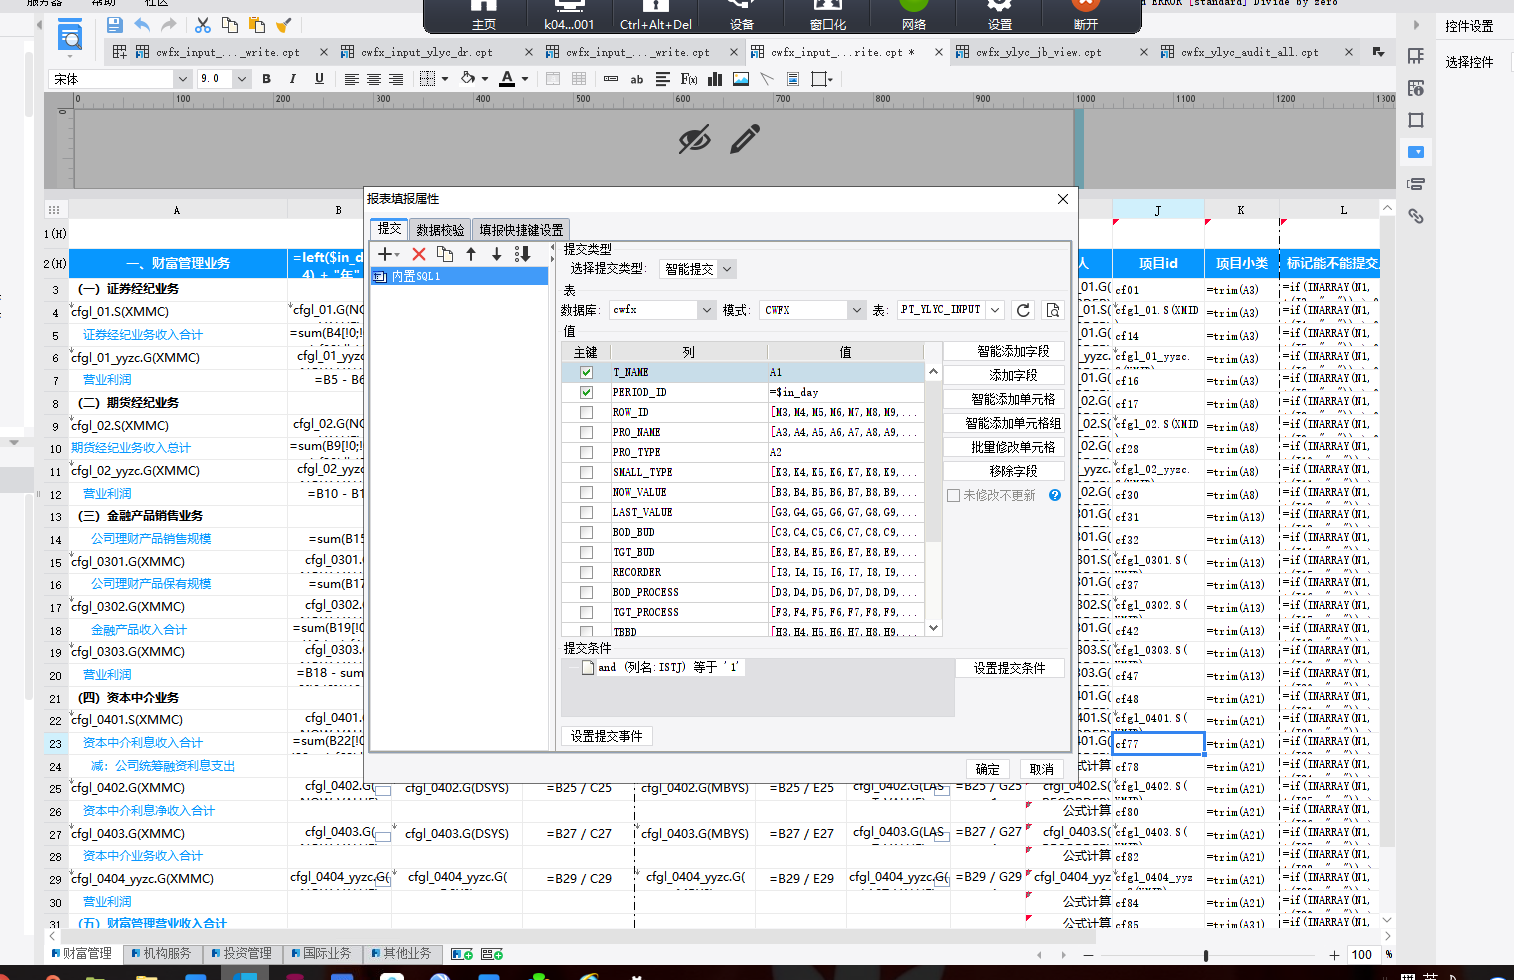Switch to 填报快捷键设置 tab
The image size is (1514, 980).
521,230
